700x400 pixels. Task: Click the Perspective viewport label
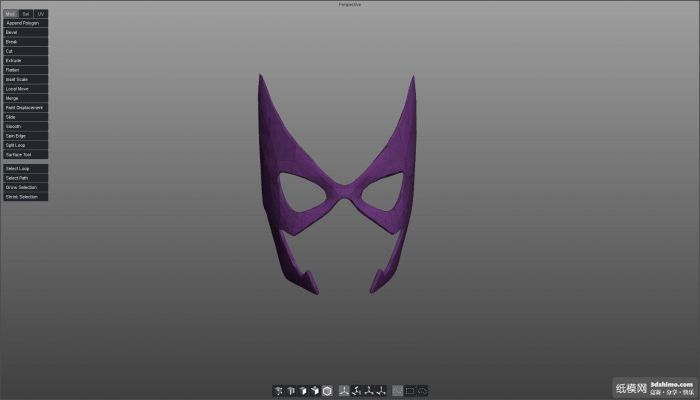click(350, 4)
